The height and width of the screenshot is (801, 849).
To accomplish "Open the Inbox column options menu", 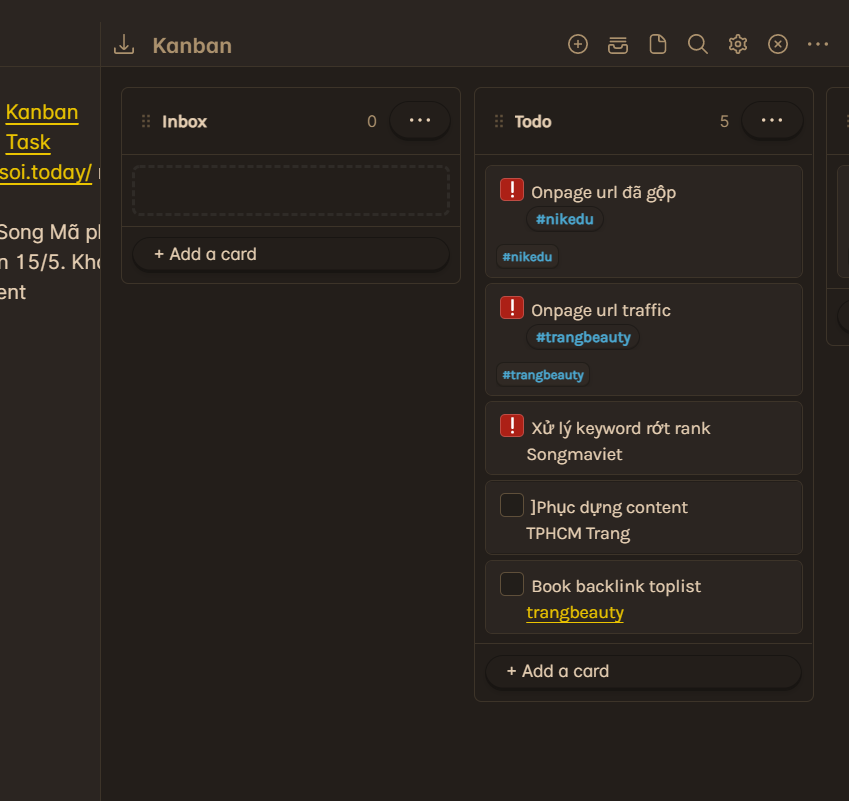I will coord(420,120).
